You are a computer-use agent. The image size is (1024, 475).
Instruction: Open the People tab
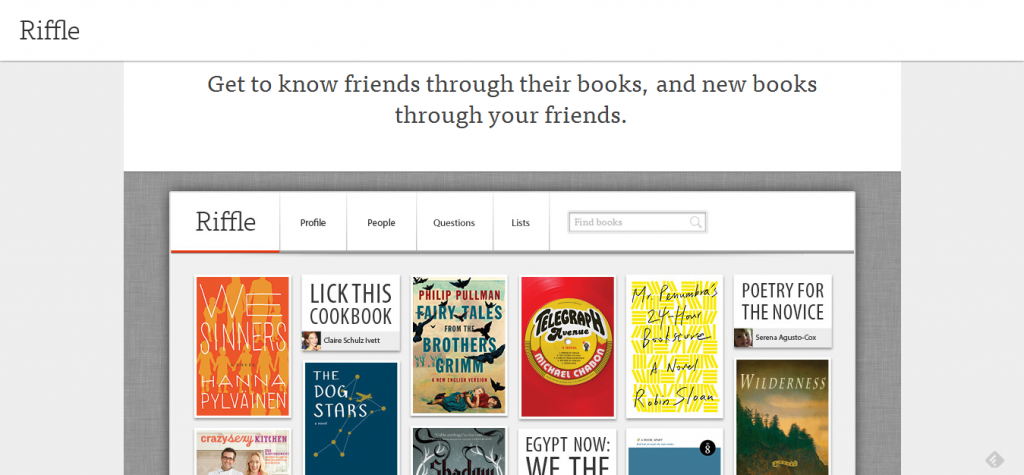[381, 222]
